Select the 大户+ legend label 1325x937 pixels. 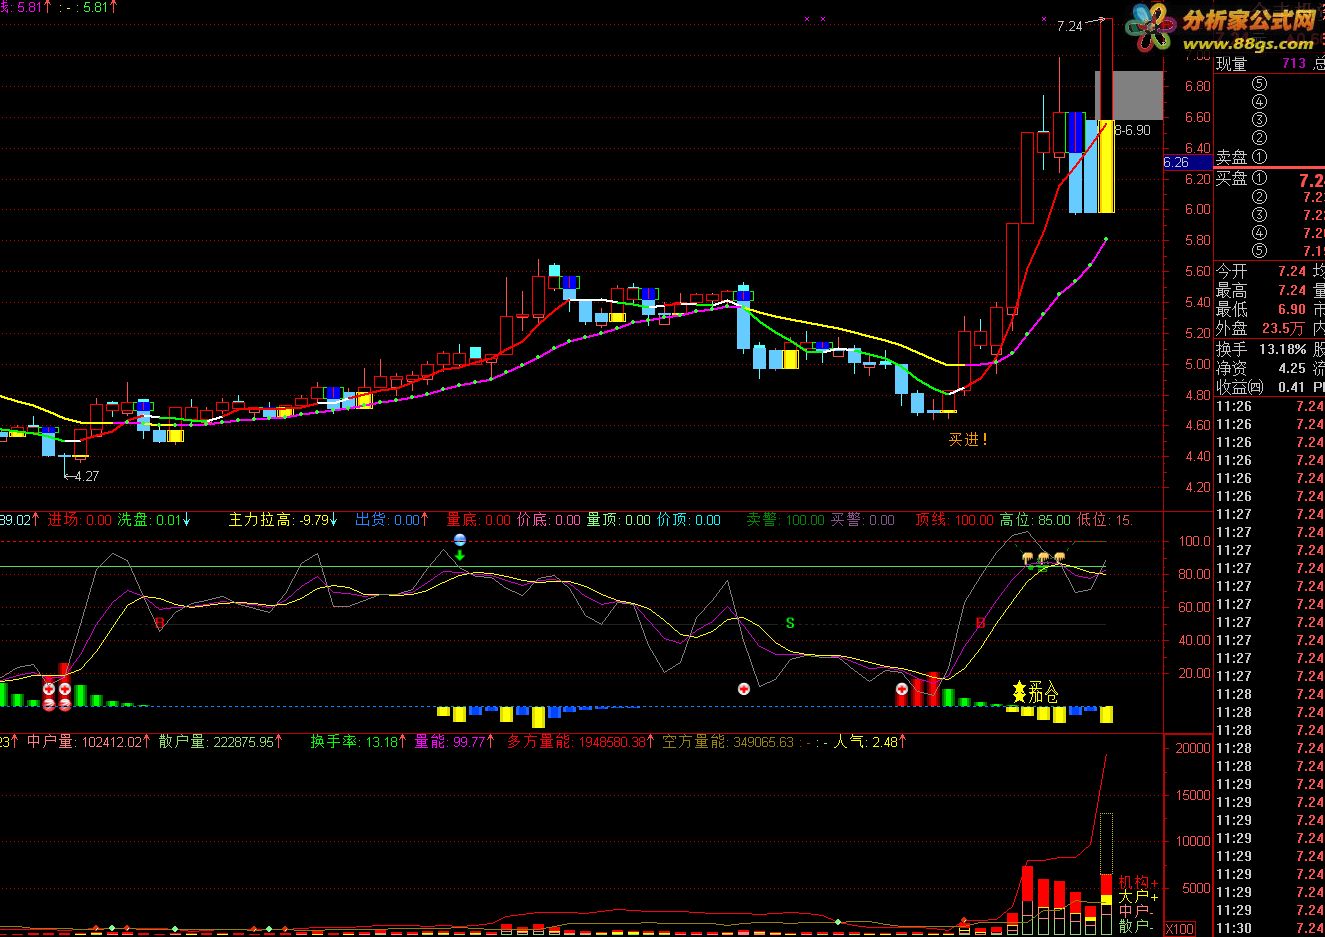click(1138, 897)
